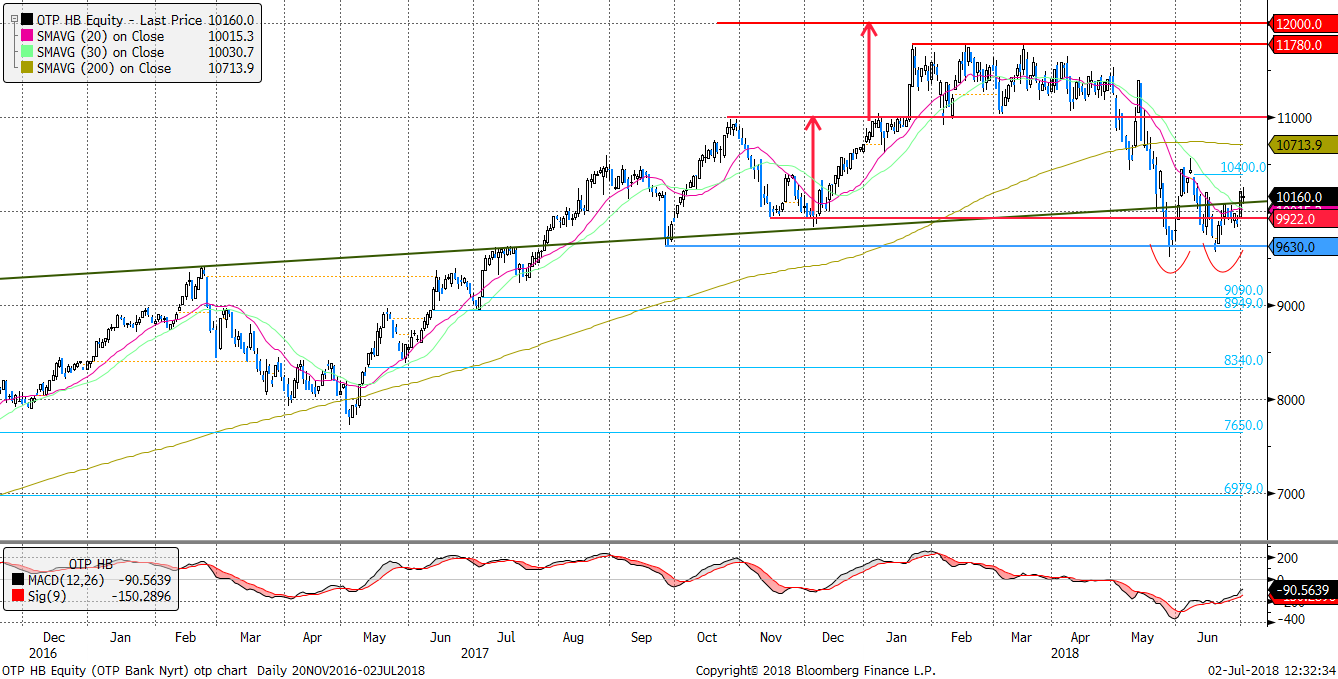Click the light blue 10400.0 level label
The height and width of the screenshot is (679, 1338).
[x=1244, y=167]
